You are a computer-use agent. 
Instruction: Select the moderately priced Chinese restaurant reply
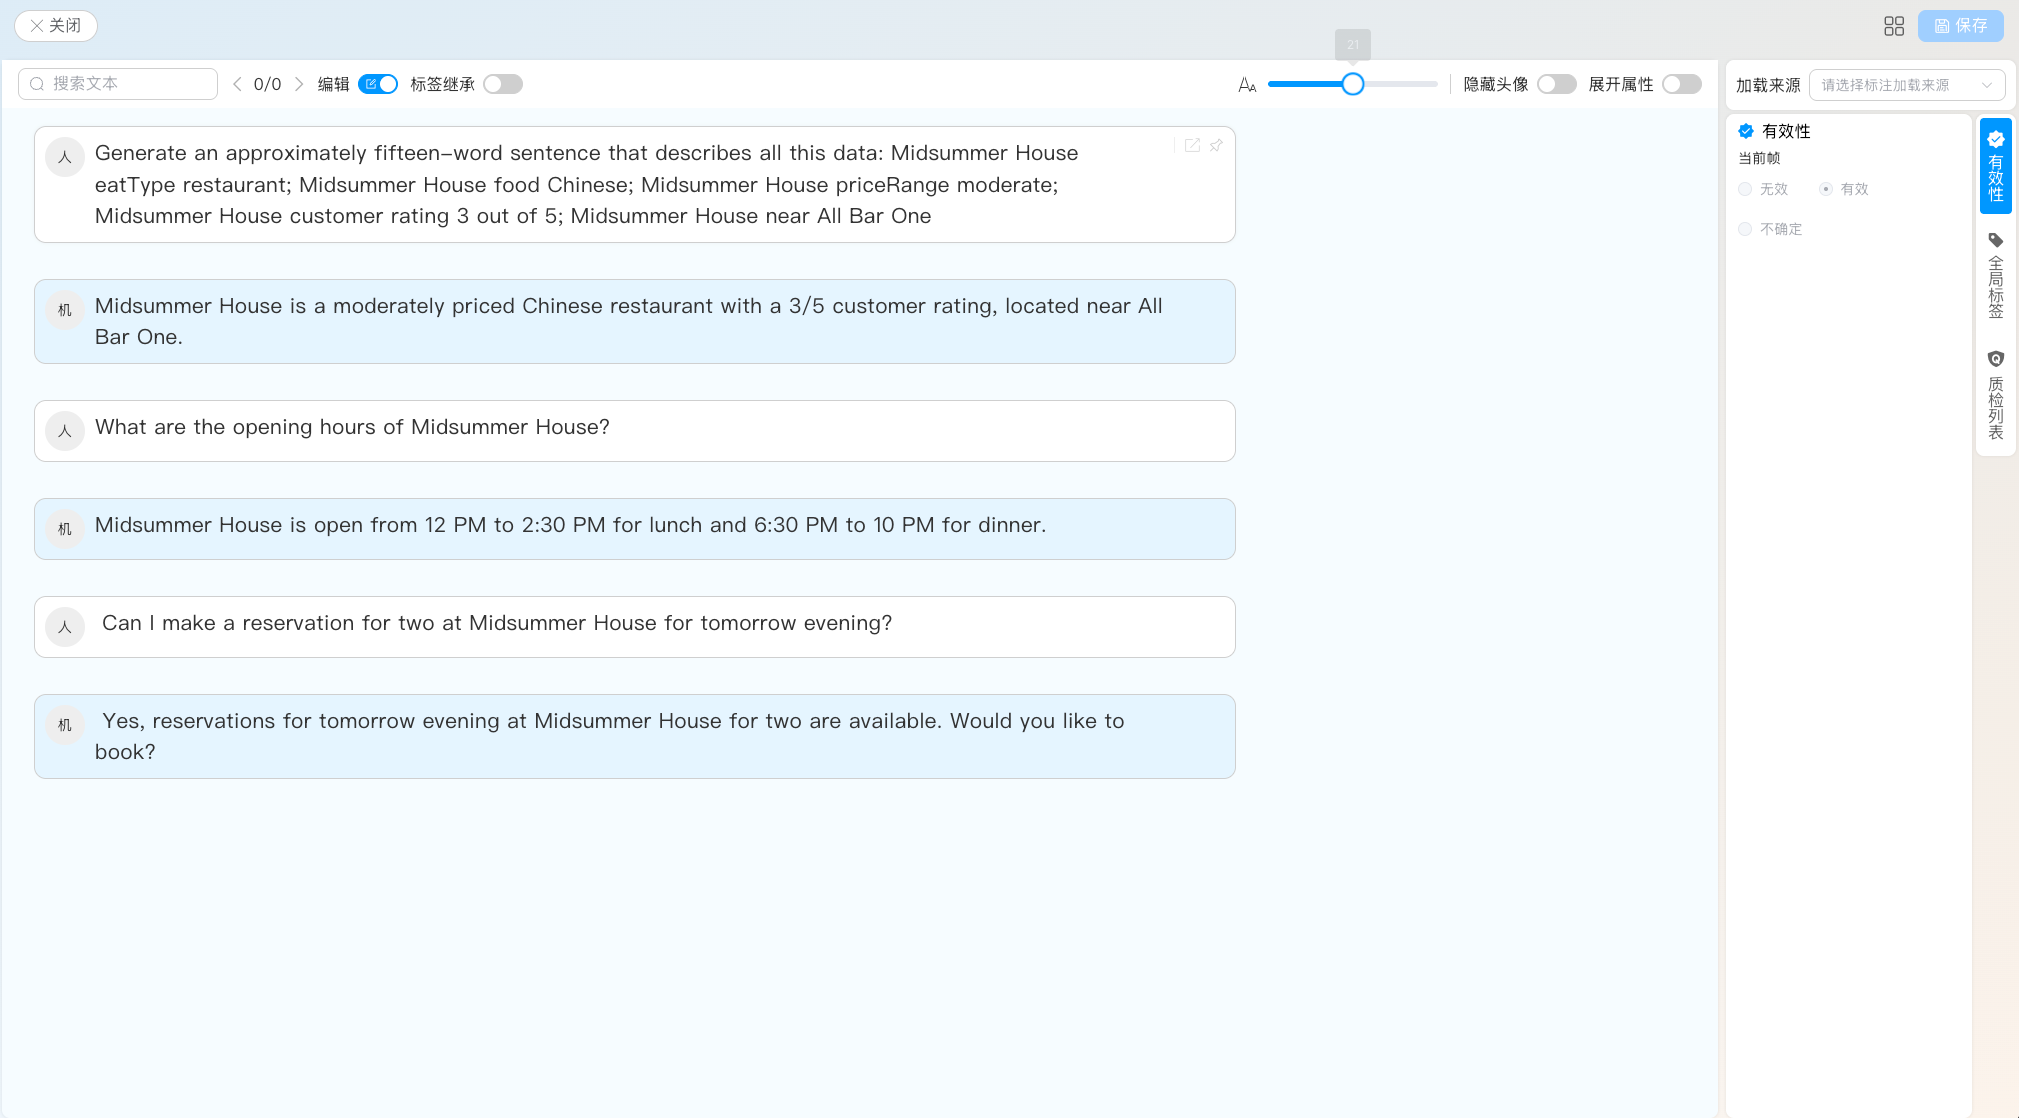635,322
